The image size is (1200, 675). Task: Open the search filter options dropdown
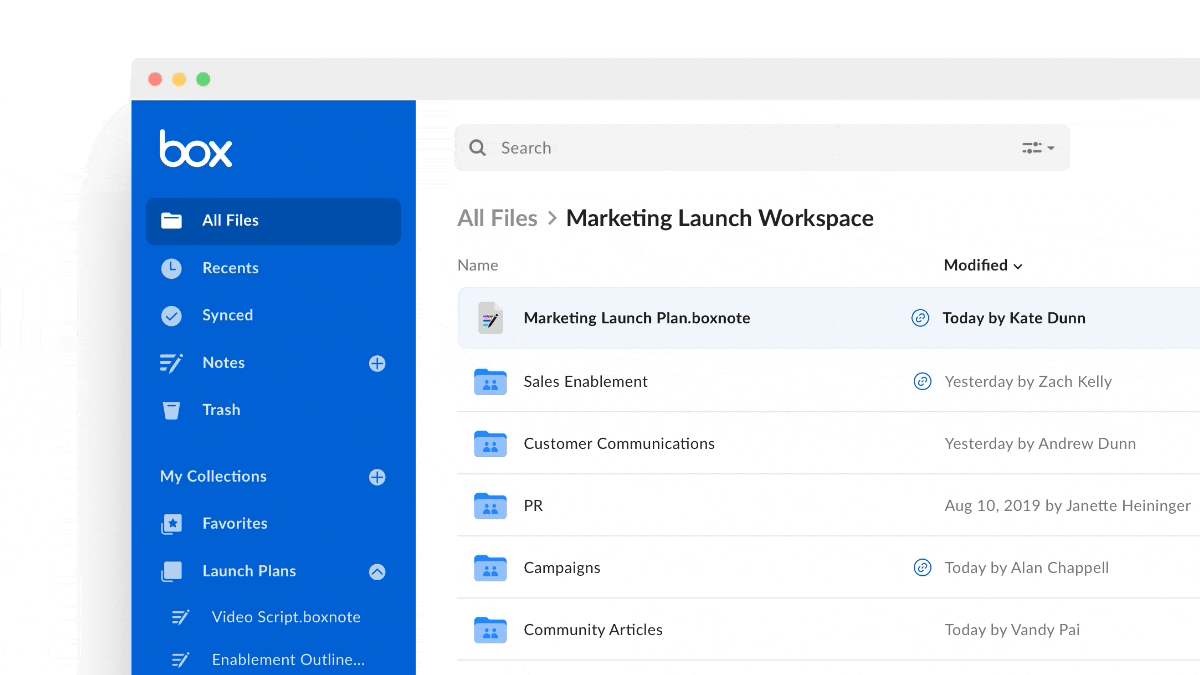pos(1039,147)
